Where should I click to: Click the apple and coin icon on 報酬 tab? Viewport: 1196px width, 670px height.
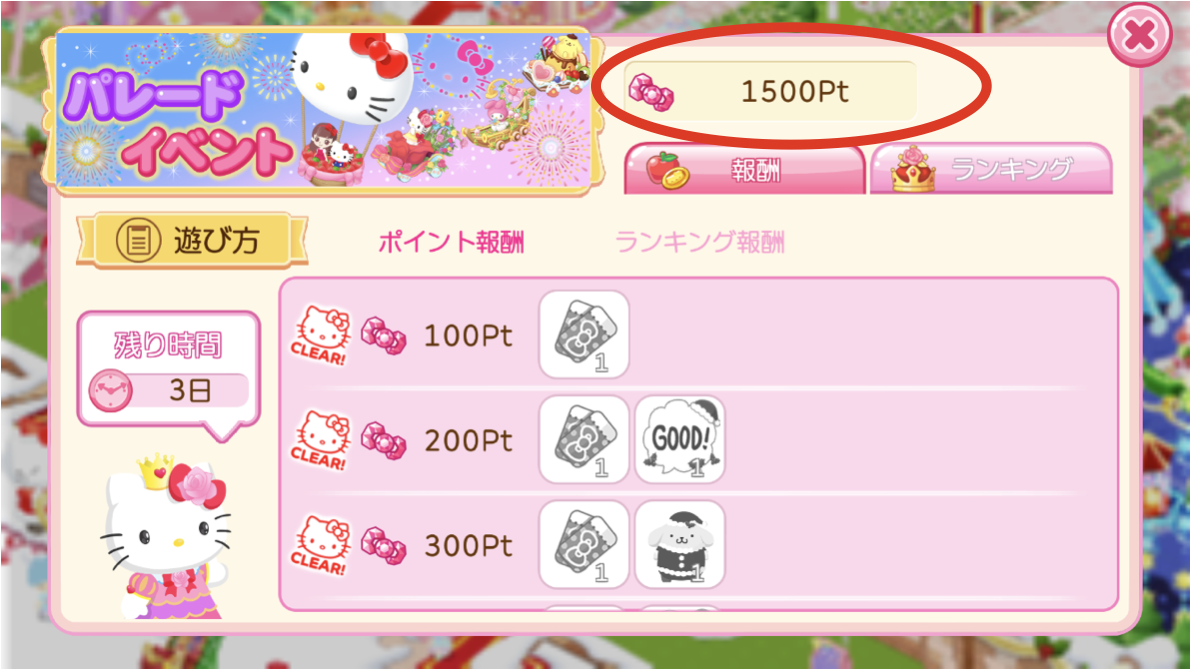click(x=667, y=170)
